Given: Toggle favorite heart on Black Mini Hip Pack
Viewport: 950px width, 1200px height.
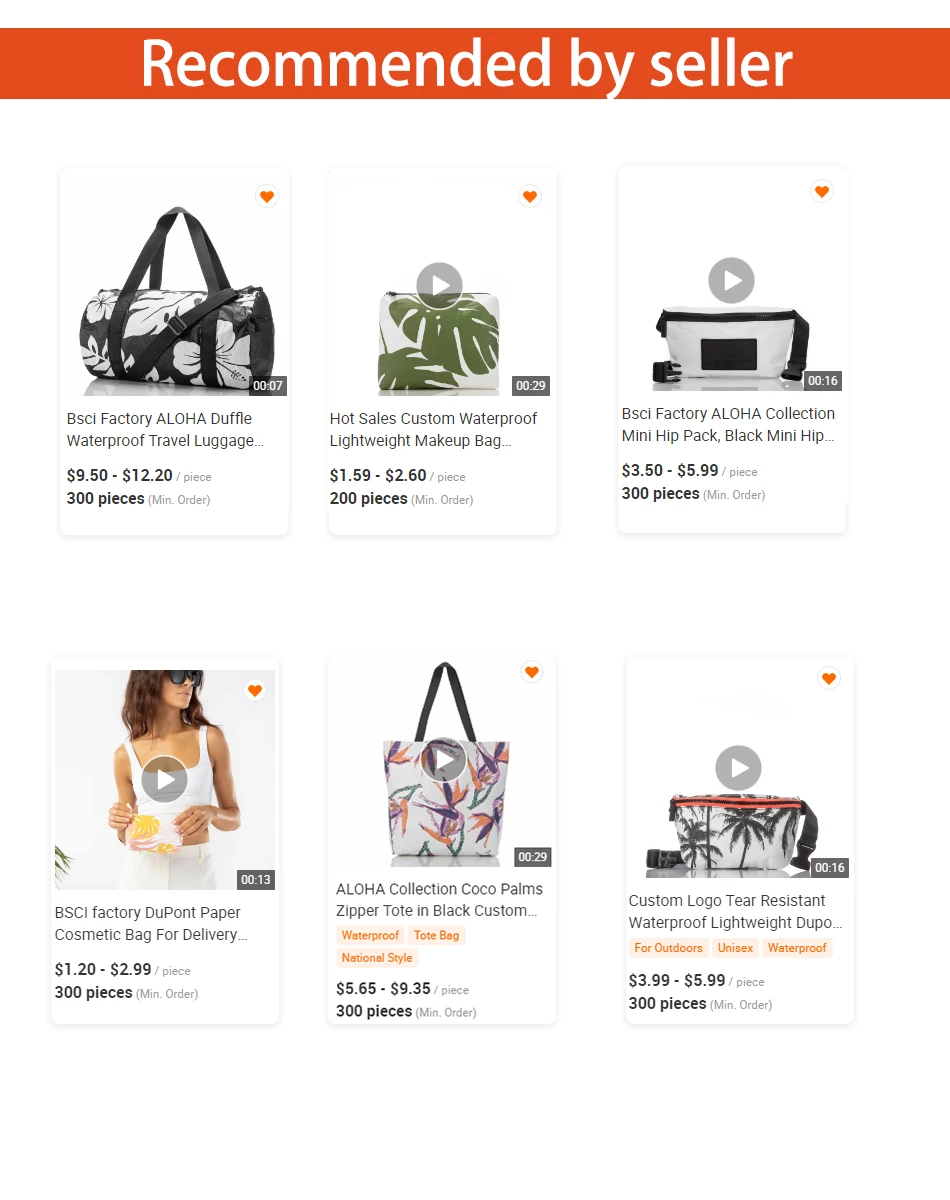Looking at the screenshot, I should (822, 191).
